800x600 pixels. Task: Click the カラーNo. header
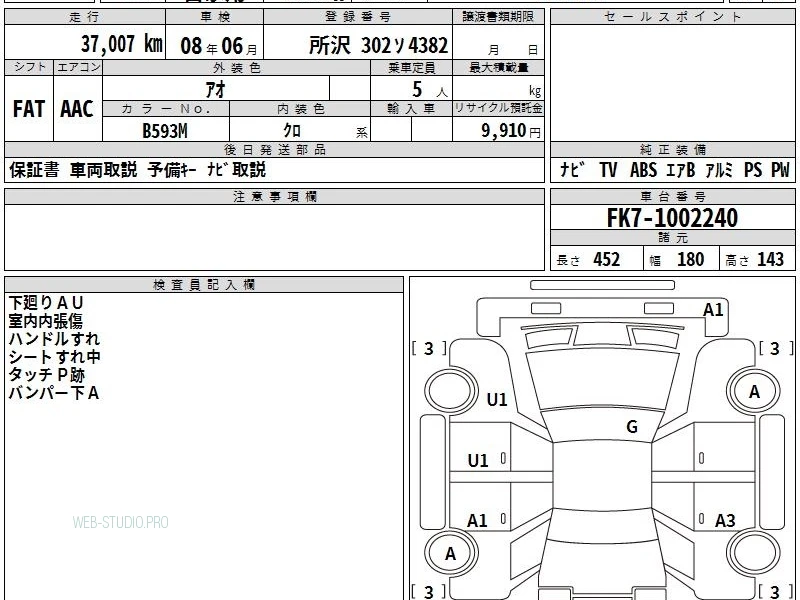[x=166, y=108]
